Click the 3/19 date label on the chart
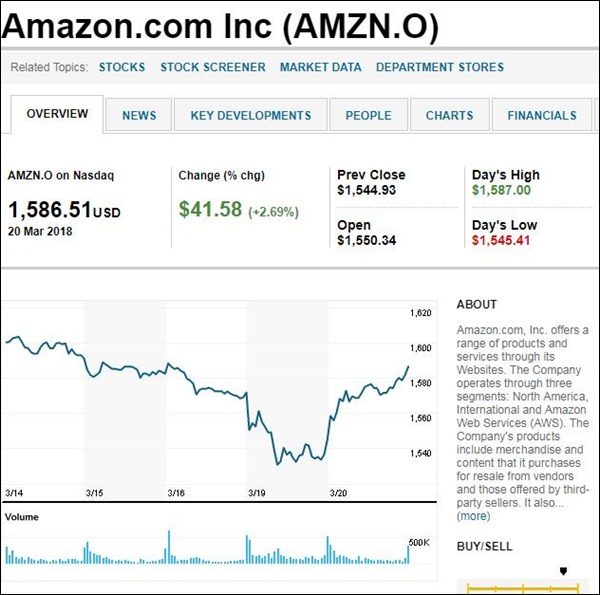600x595 pixels. pyautogui.click(x=257, y=493)
